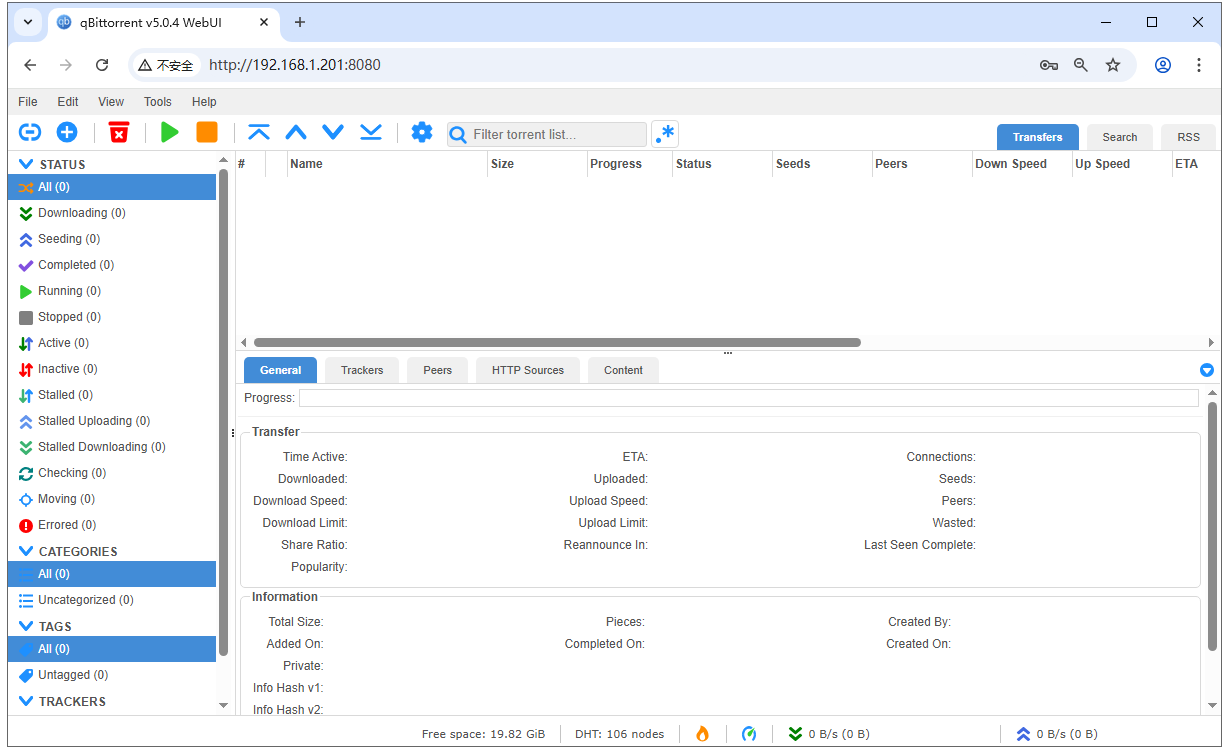
Task: Select the Uncategorized category
Action: [x=87, y=599]
